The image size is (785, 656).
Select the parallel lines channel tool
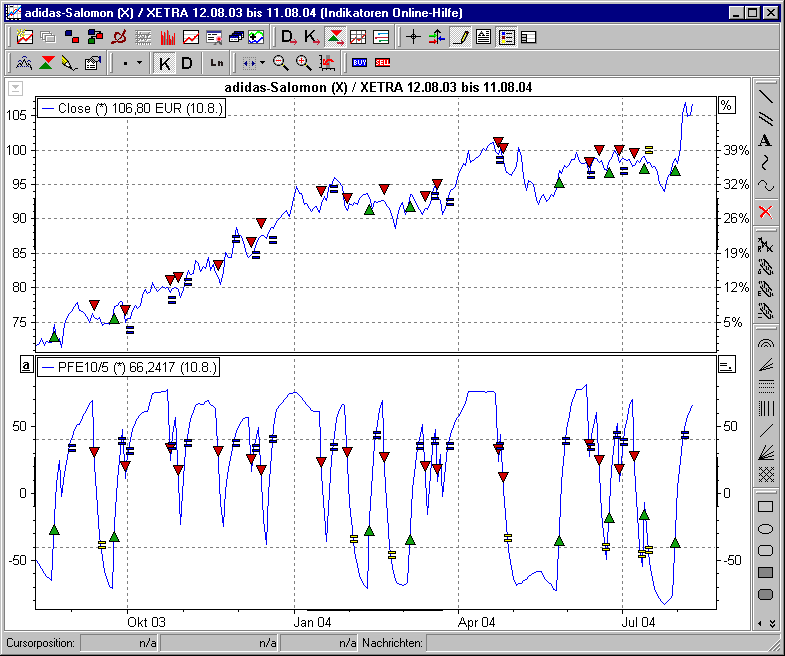(x=765, y=119)
